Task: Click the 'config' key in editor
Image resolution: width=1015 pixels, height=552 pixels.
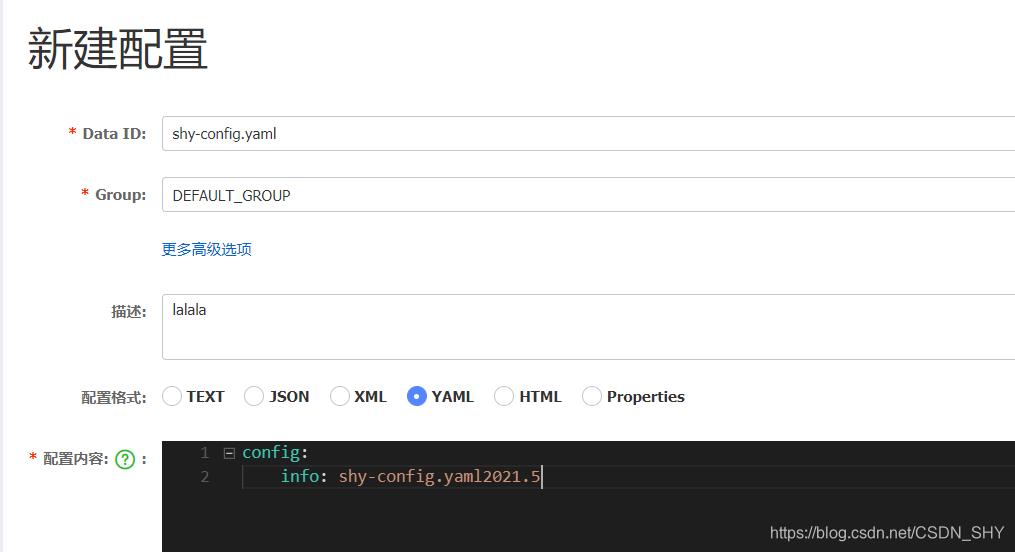Action: pos(271,452)
